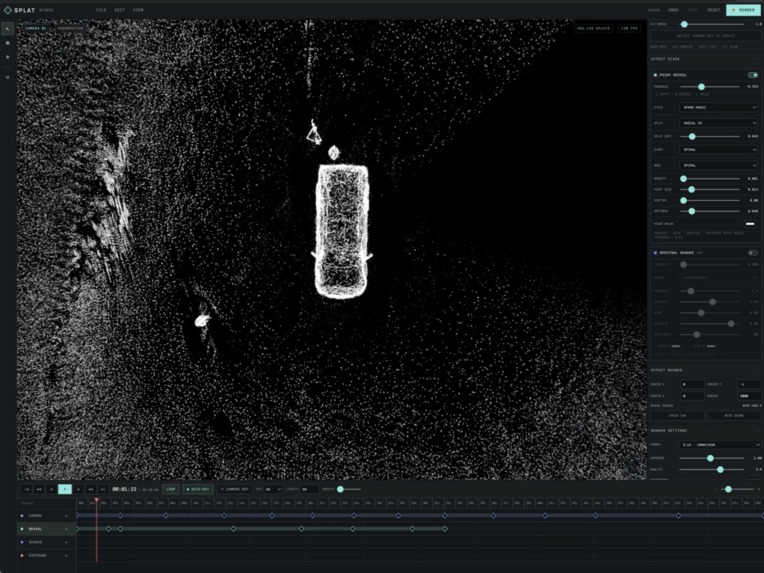The width and height of the screenshot is (764, 573).
Task: Adjust the Point Reveal Progress slider
Action: [701, 87]
